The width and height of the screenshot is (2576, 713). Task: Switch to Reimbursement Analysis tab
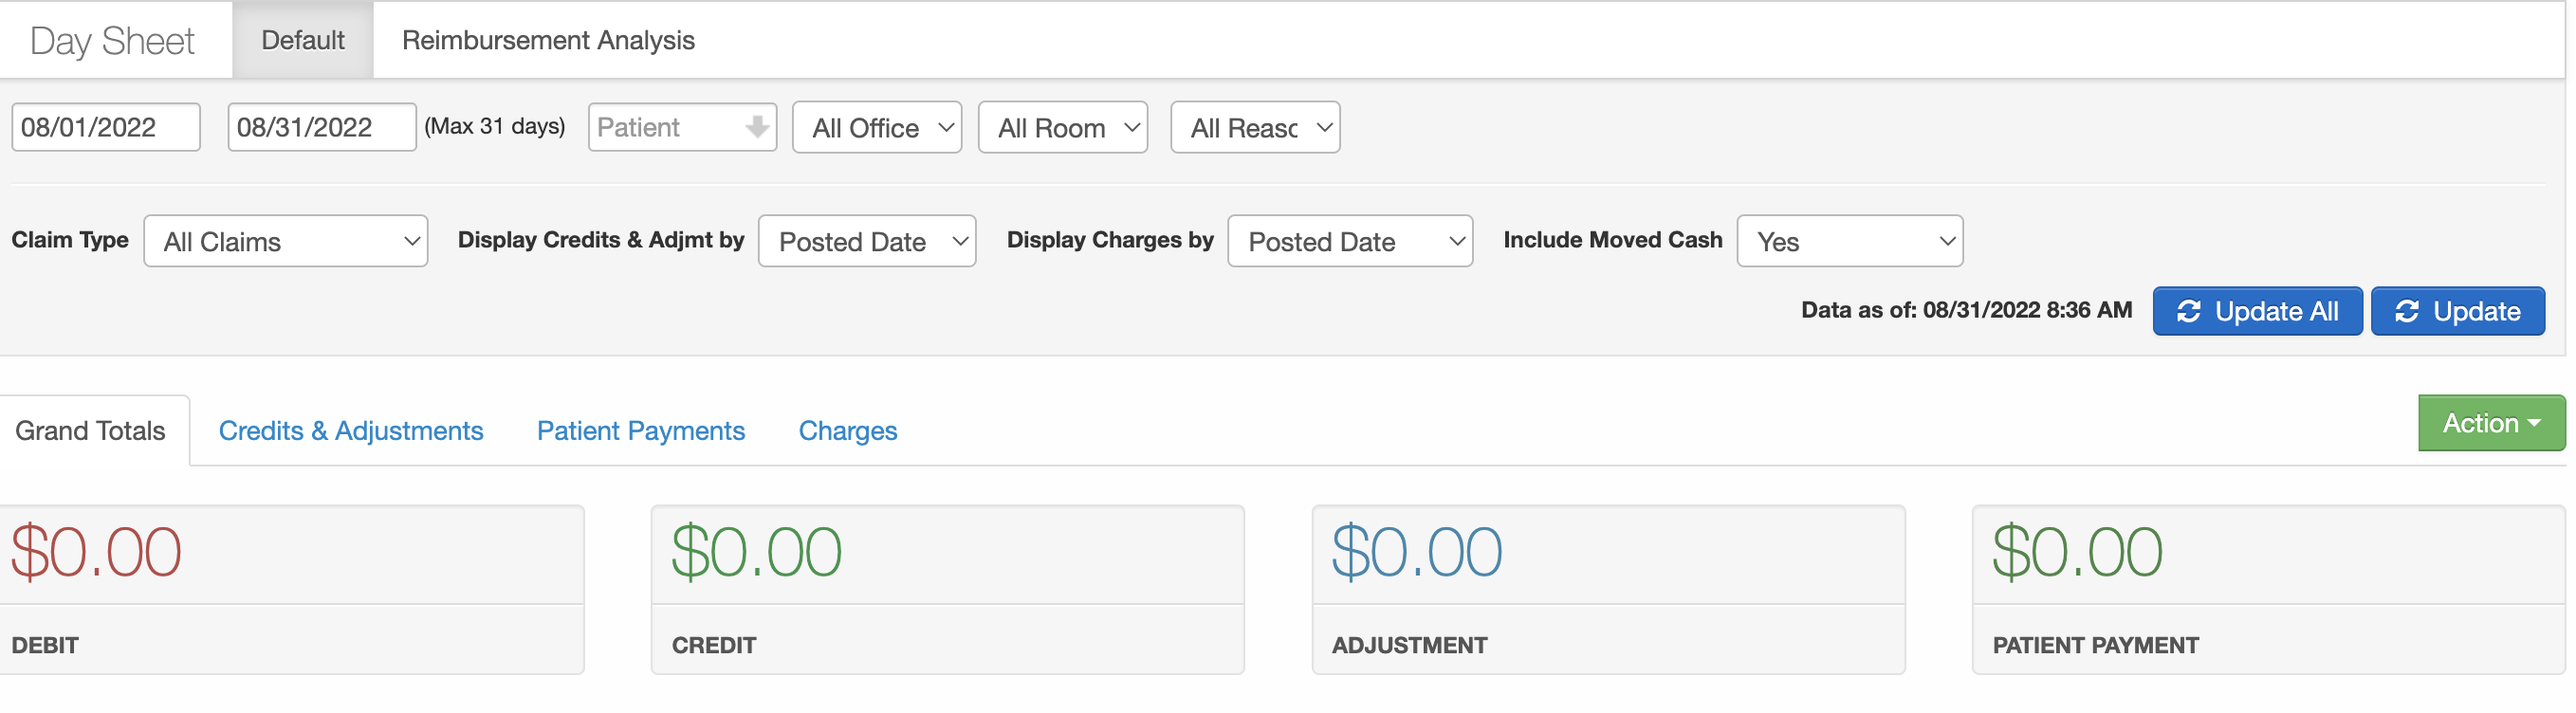[x=548, y=40]
